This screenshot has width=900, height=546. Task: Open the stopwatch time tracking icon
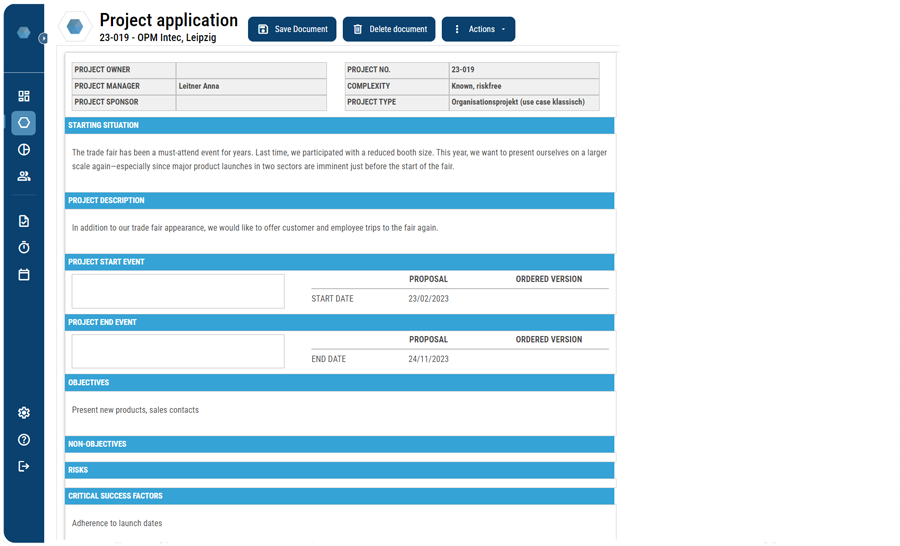pos(24,247)
